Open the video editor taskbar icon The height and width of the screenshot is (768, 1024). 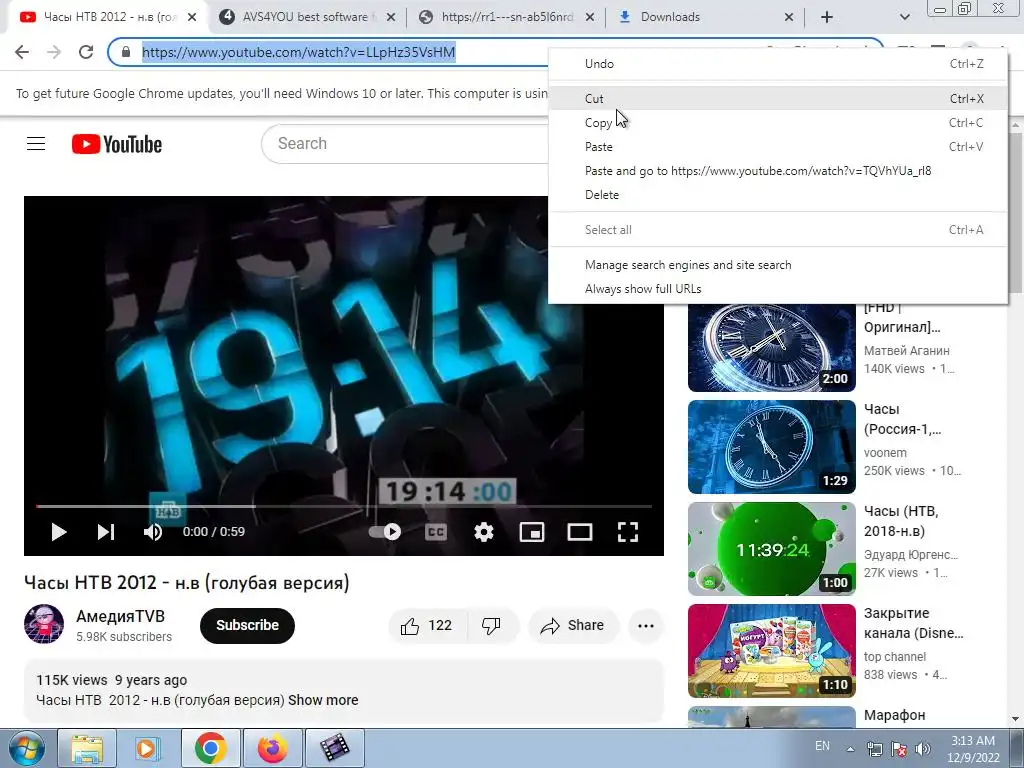coord(334,748)
